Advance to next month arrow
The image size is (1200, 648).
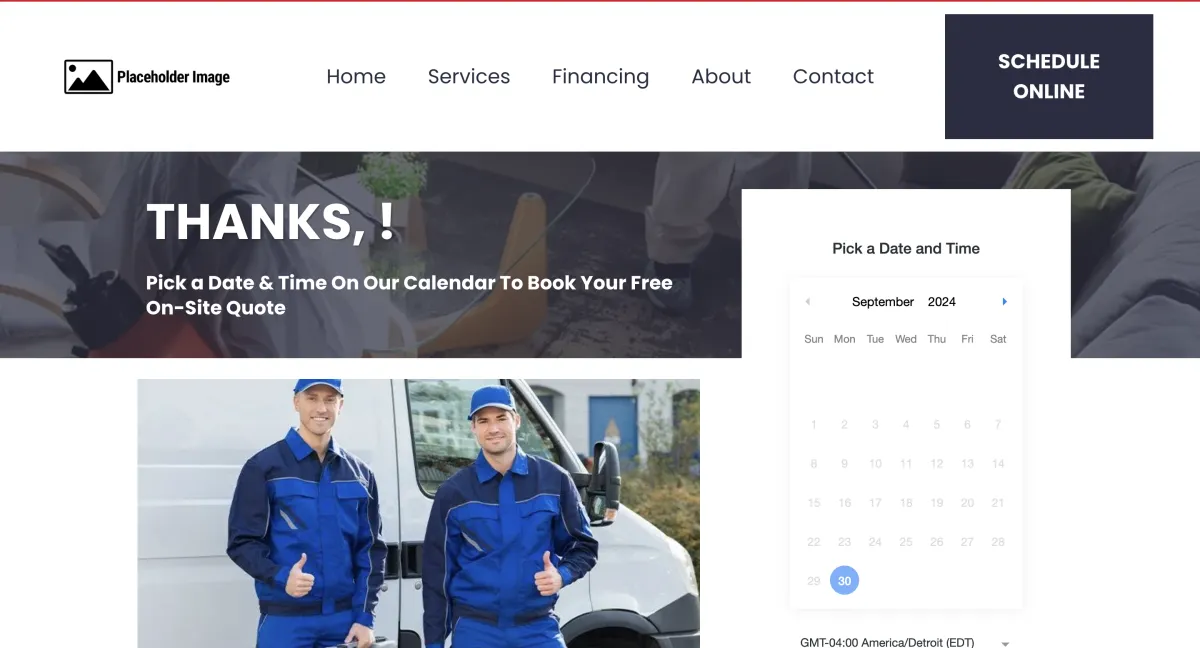click(x=1004, y=302)
